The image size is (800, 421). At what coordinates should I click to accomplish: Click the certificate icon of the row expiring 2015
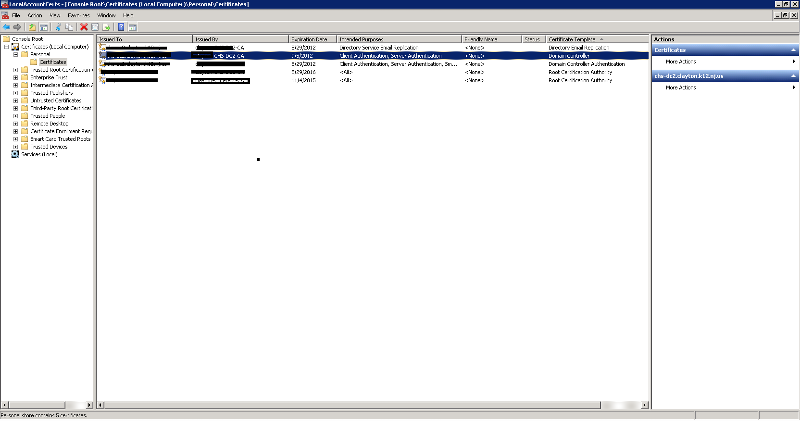click(103, 80)
